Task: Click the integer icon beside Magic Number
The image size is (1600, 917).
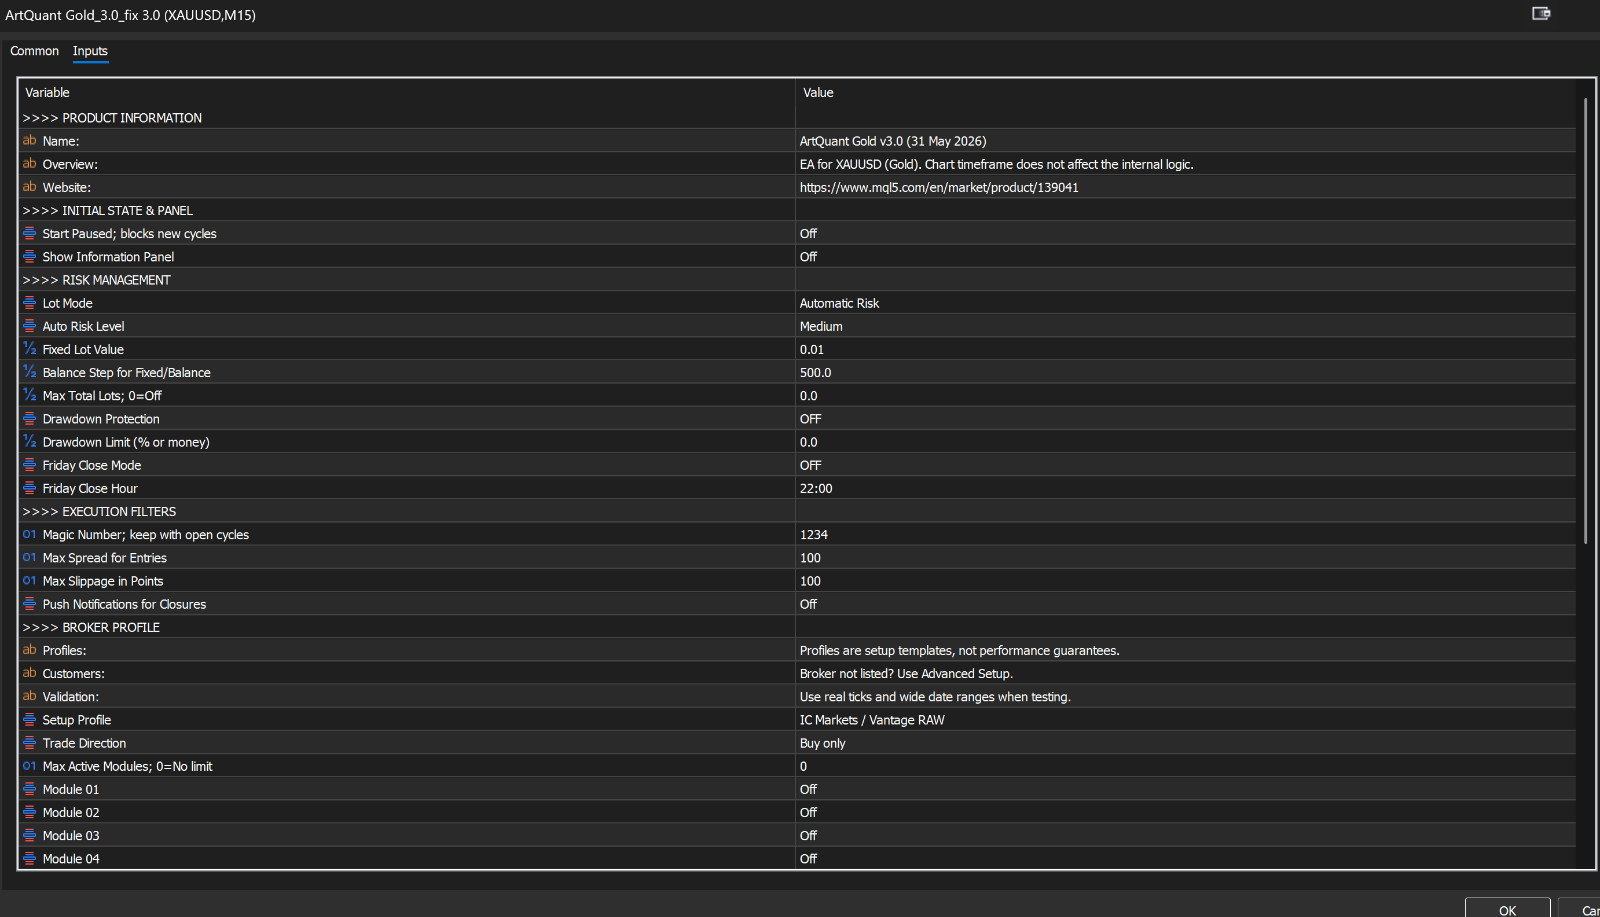Action: (29, 535)
